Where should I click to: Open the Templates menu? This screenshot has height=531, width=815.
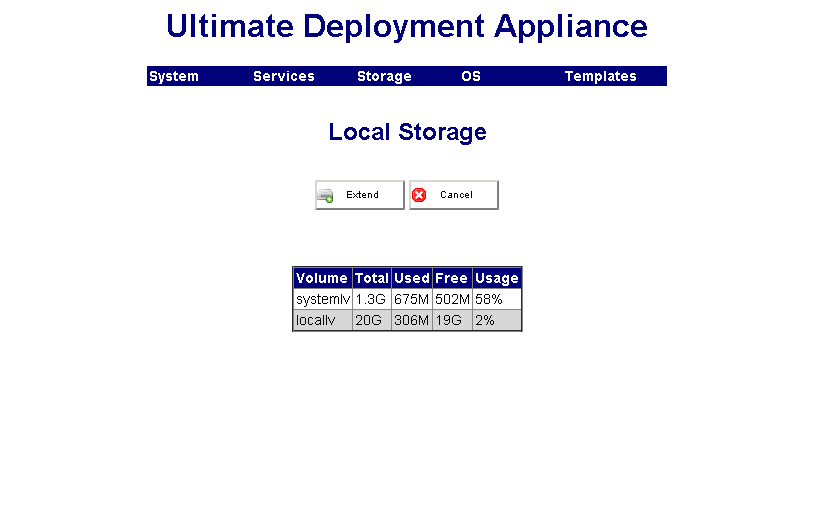[x=600, y=76]
